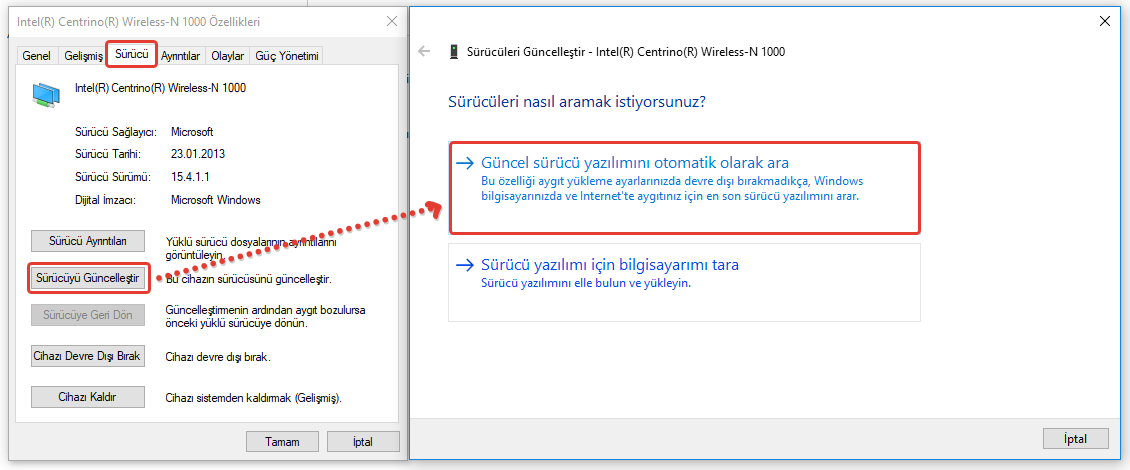Screen dimensions: 1130x470
Task: Click the Sürücü Ayrıntıları button
Action: click(x=88, y=241)
